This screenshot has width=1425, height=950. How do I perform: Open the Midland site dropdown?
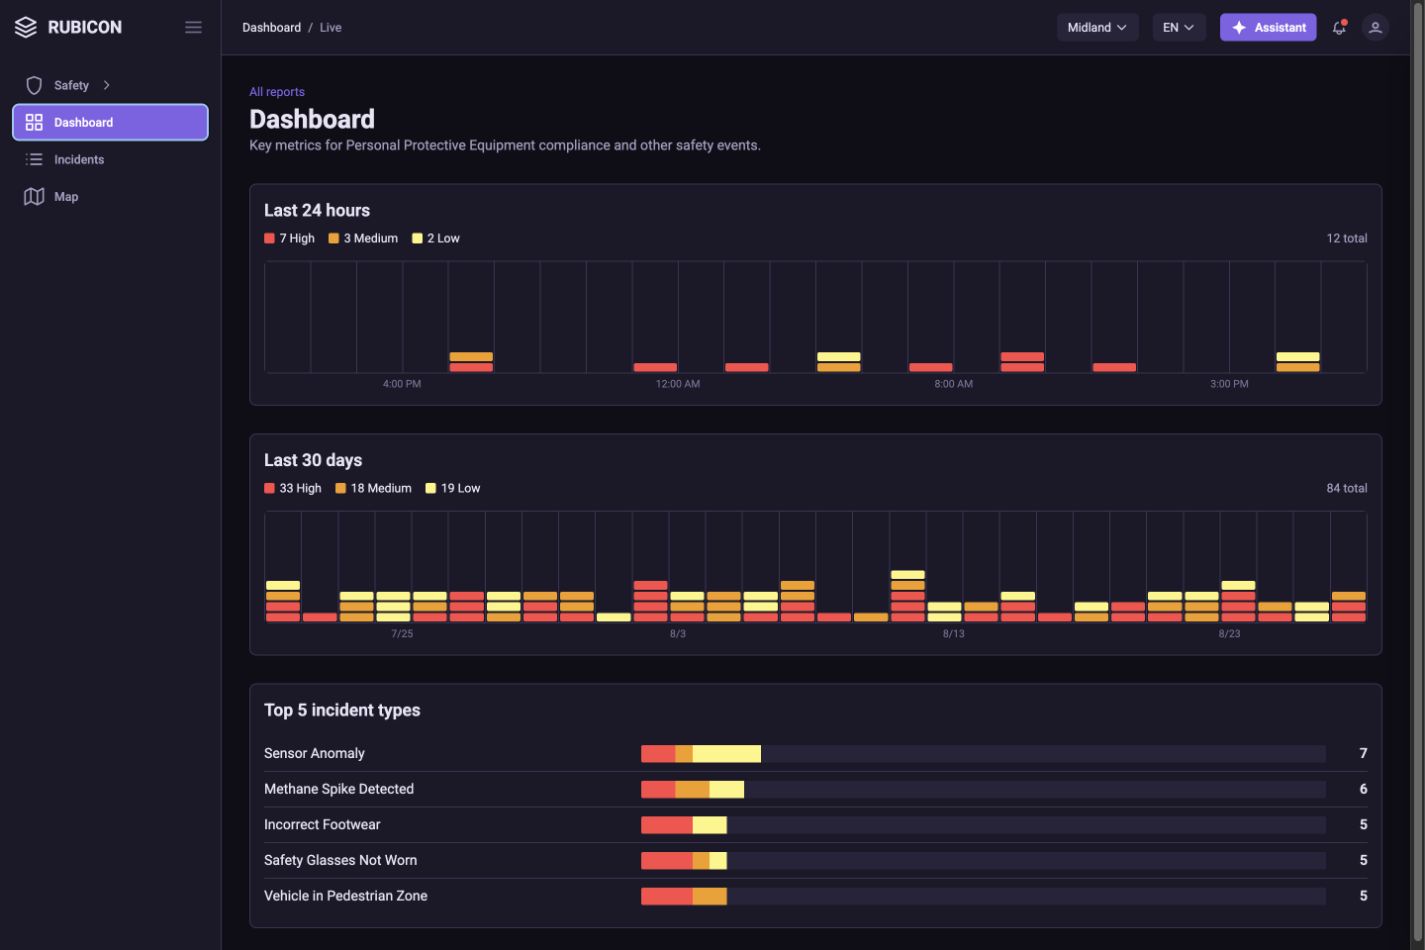pos(1097,27)
